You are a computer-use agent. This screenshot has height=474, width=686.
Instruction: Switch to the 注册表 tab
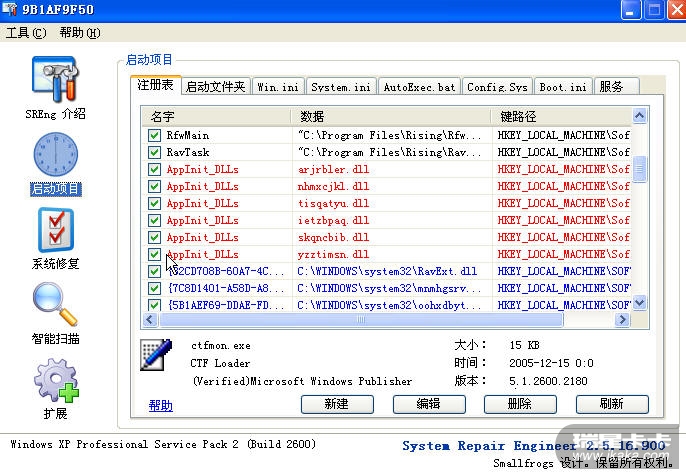(x=155, y=84)
